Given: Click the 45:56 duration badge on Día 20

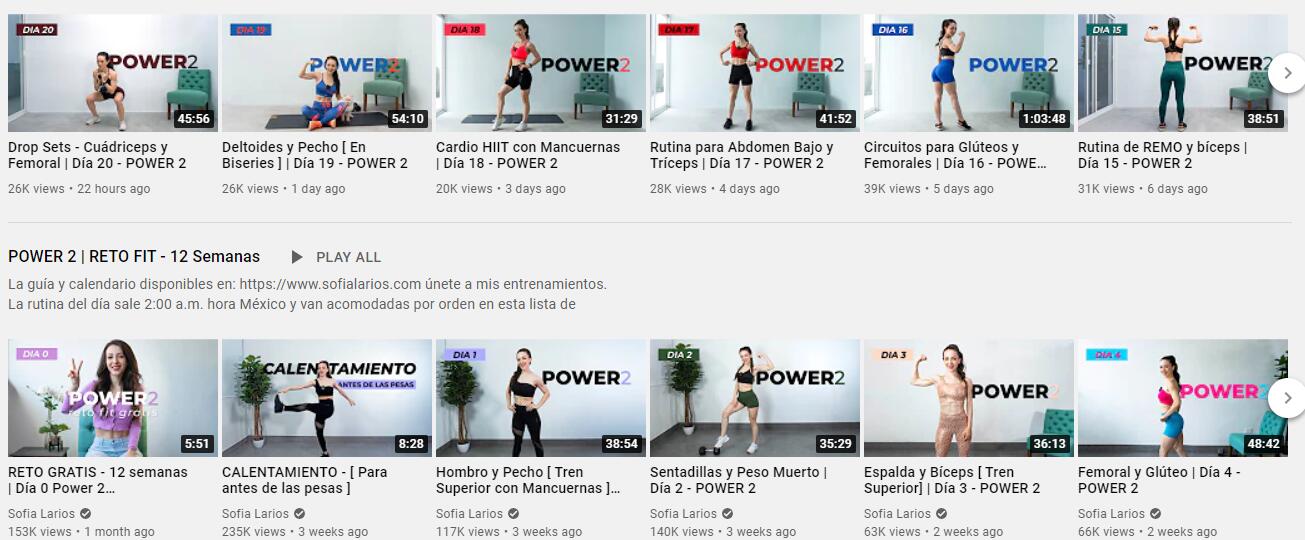Looking at the screenshot, I should (193, 119).
